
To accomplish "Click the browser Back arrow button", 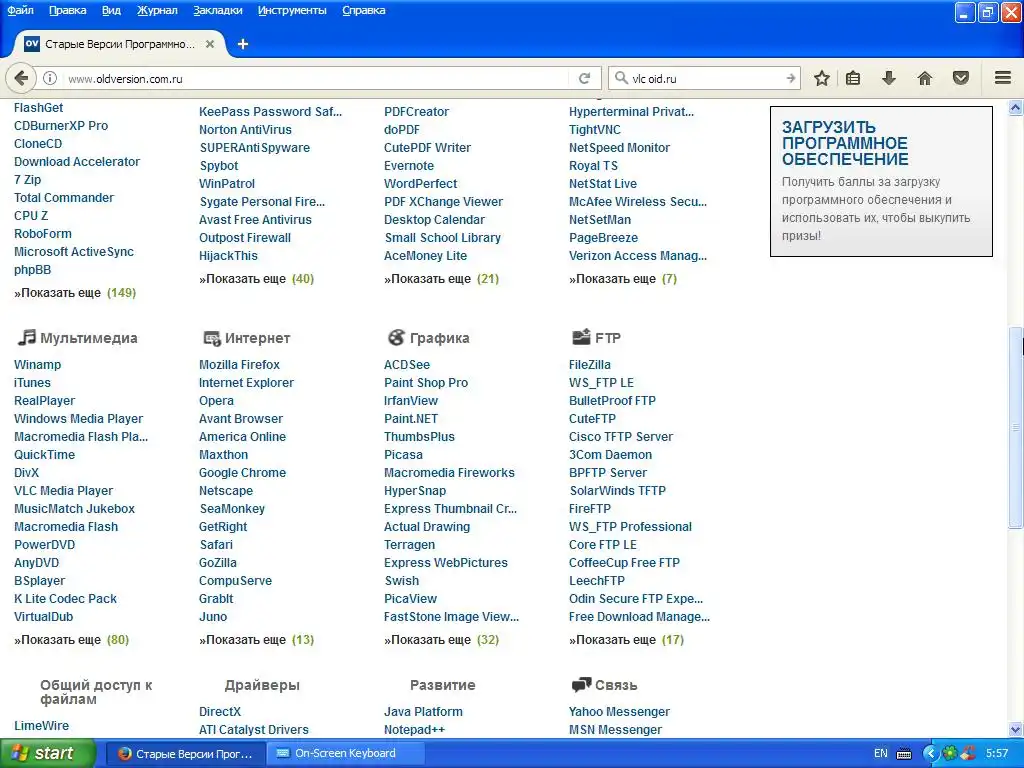I will (21, 78).
